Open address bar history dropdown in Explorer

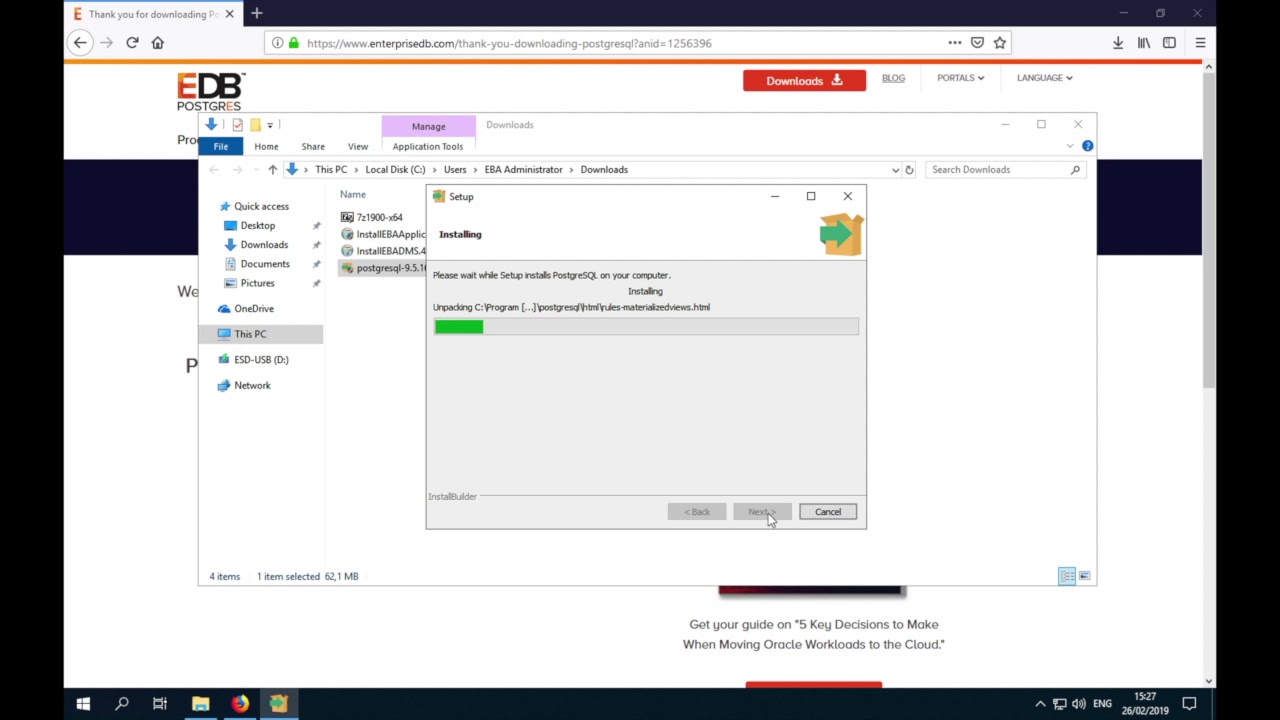click(x=895, y=170)
